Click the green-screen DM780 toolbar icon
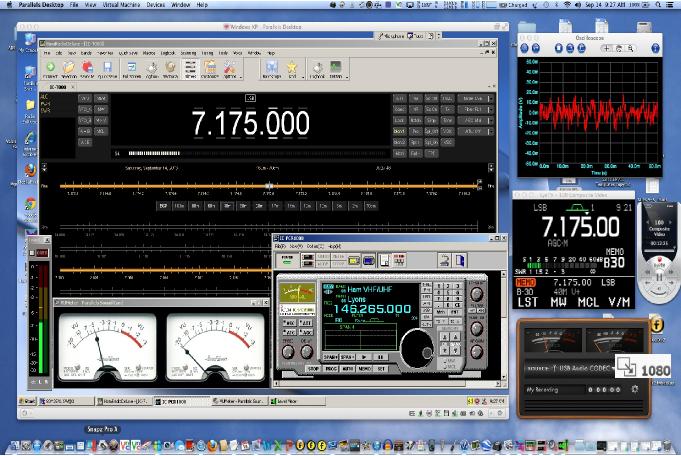Screen dimensions: 681x456 coord(336,66)
